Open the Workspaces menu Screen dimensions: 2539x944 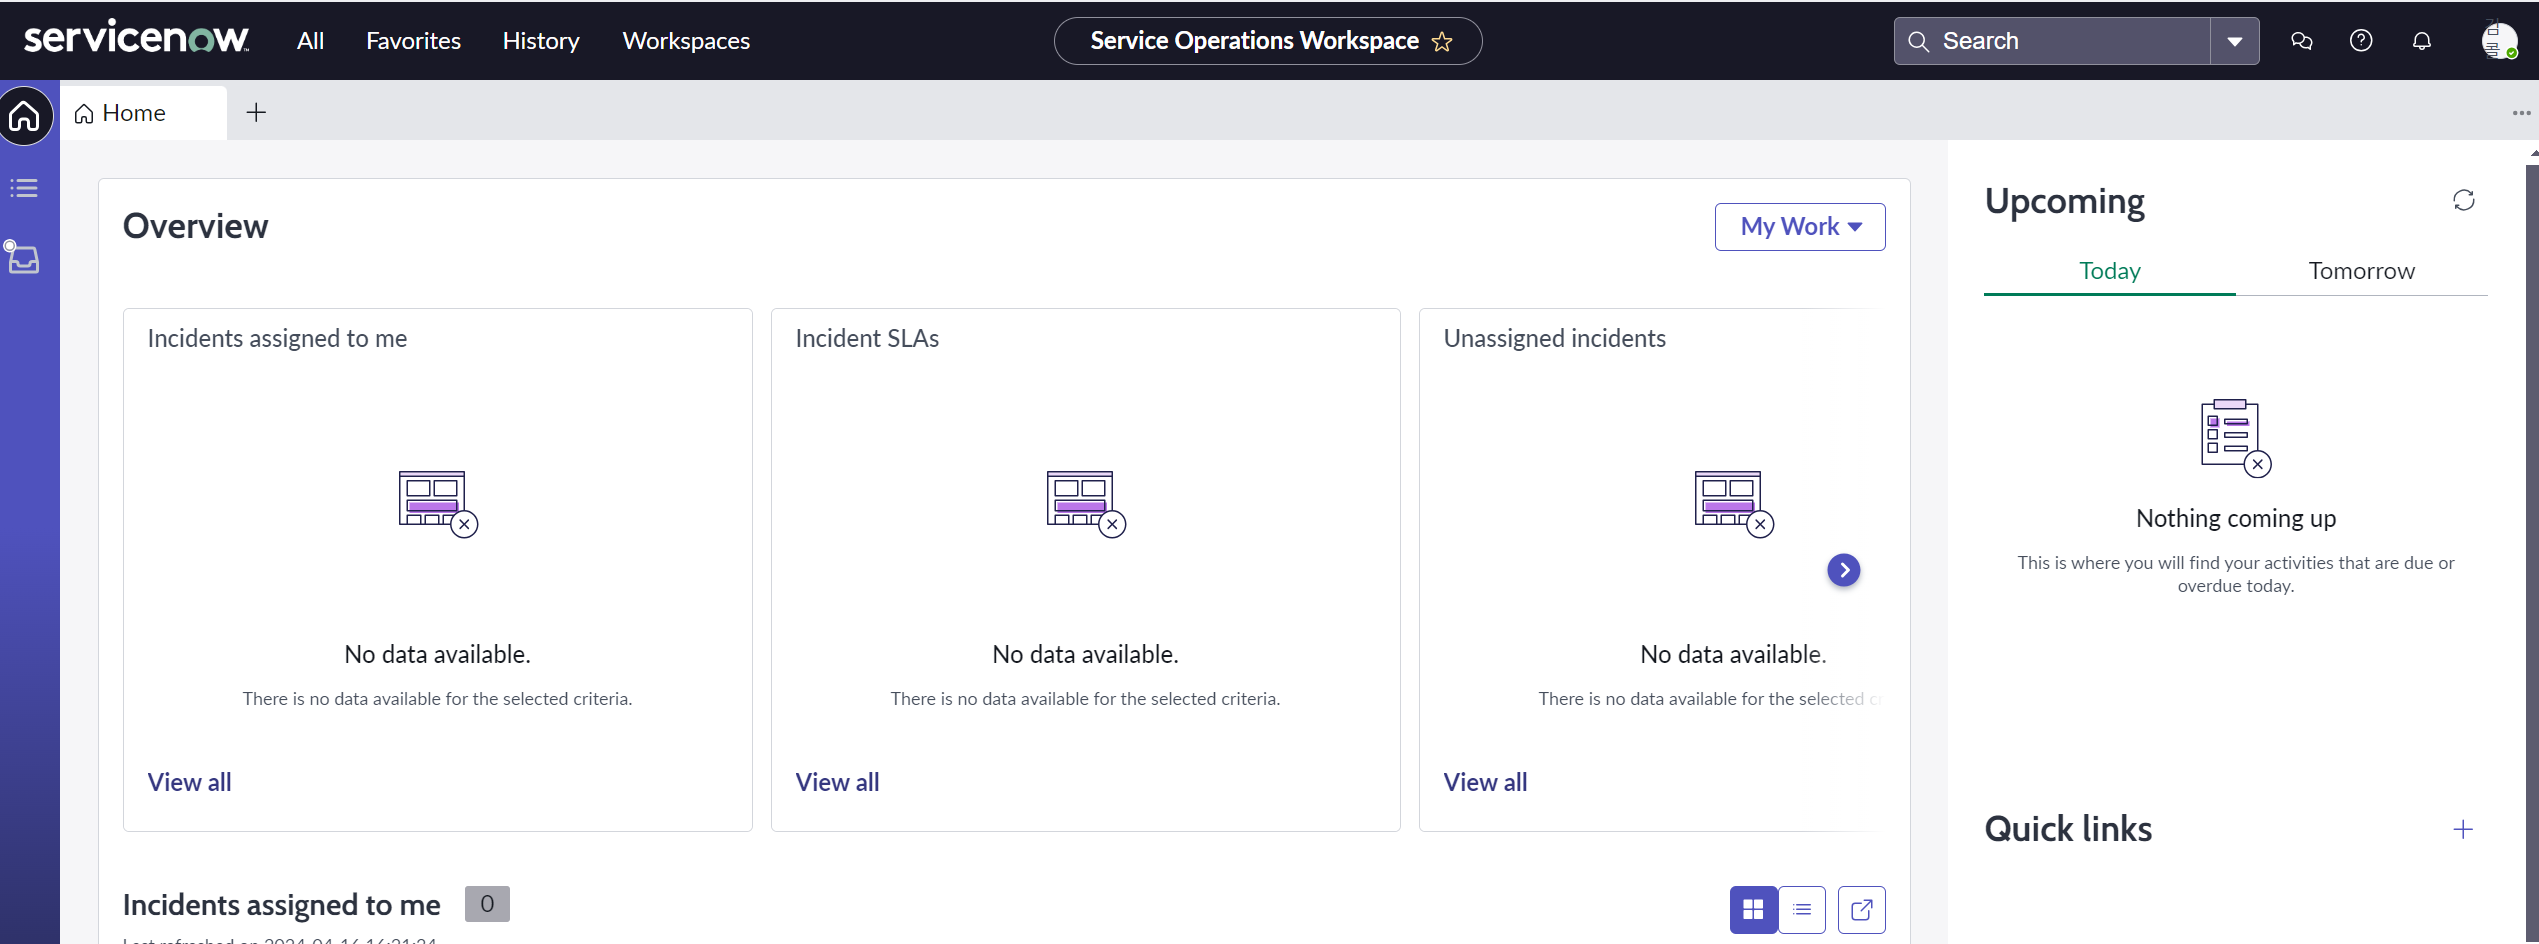686,40
